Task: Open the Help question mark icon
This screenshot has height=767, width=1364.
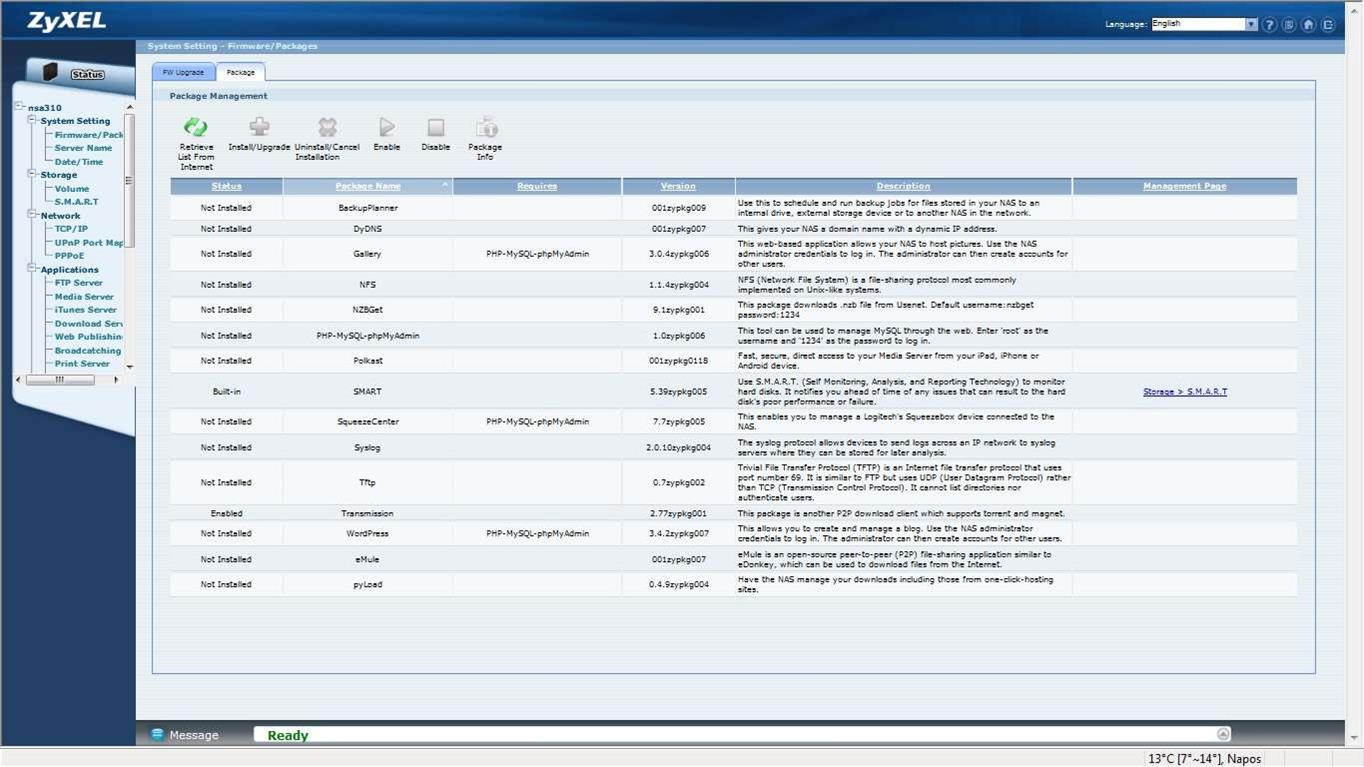Action: 1269,25
